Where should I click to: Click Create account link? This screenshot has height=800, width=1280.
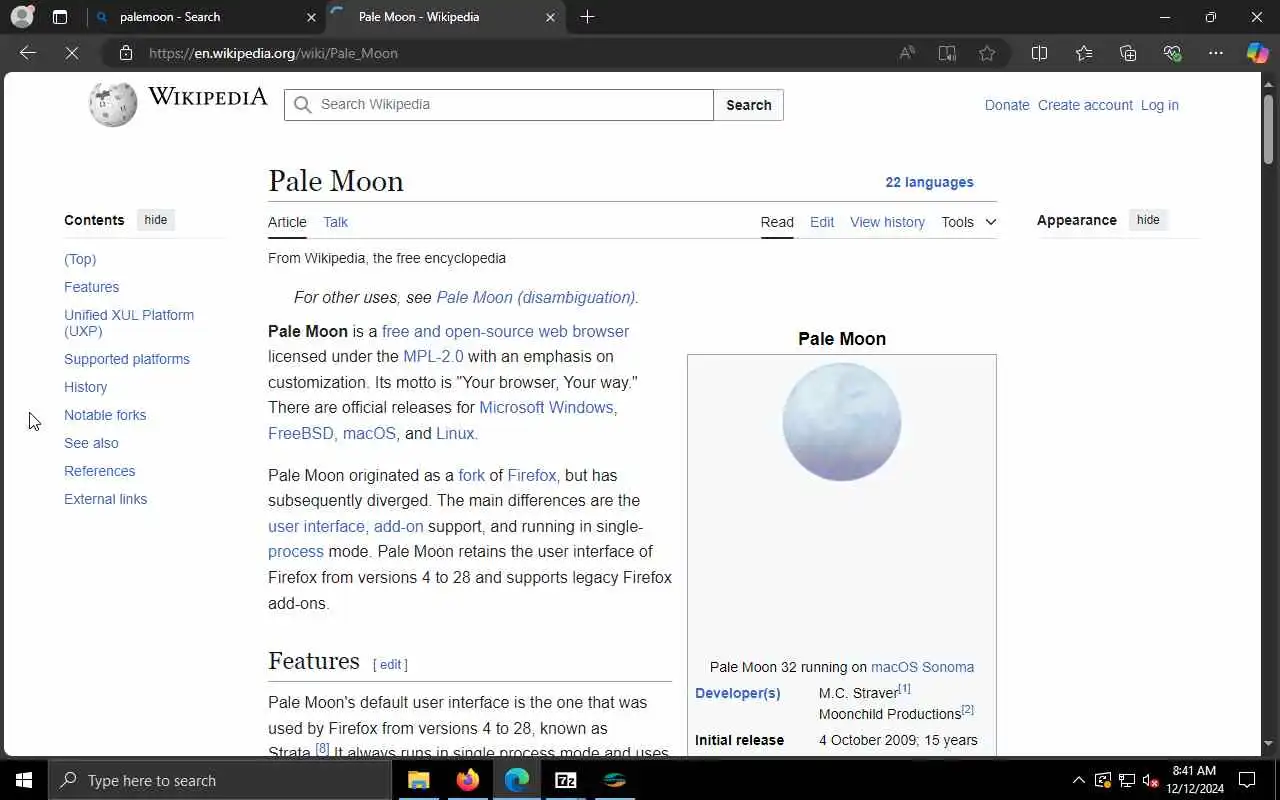click(1085, 105)
